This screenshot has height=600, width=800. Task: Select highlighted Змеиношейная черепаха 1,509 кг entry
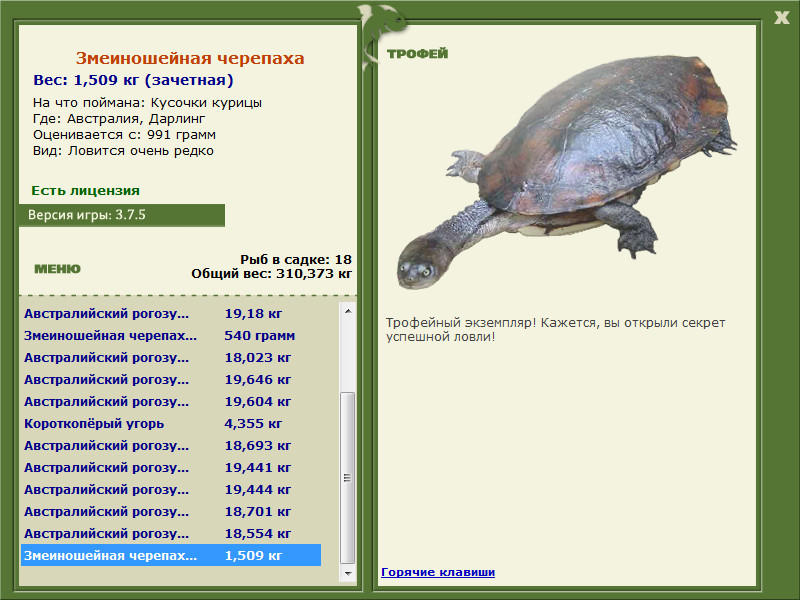click(171, 555)
